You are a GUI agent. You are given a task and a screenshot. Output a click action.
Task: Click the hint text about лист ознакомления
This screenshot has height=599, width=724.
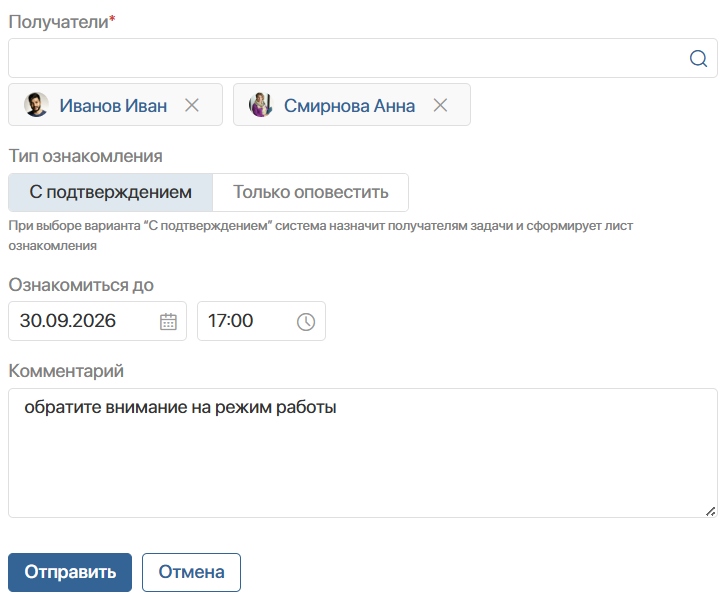(x=320, y=236)
